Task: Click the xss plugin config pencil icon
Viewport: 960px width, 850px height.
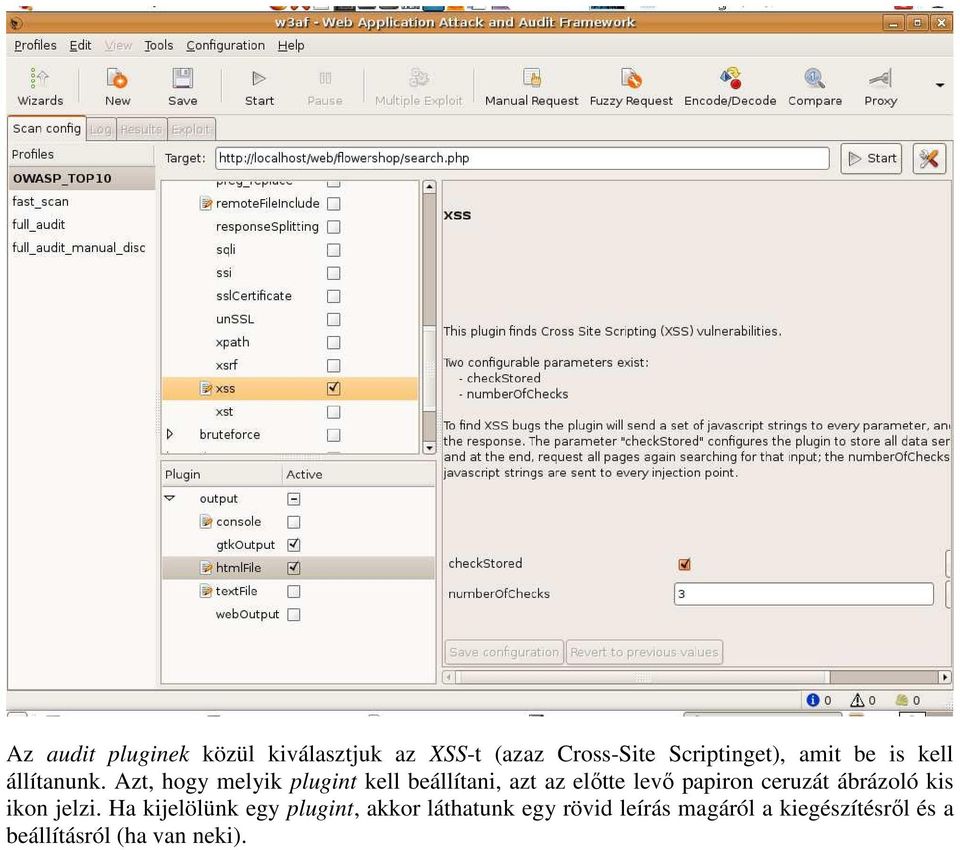Action: pyautogui.click(x=206, y=388)
